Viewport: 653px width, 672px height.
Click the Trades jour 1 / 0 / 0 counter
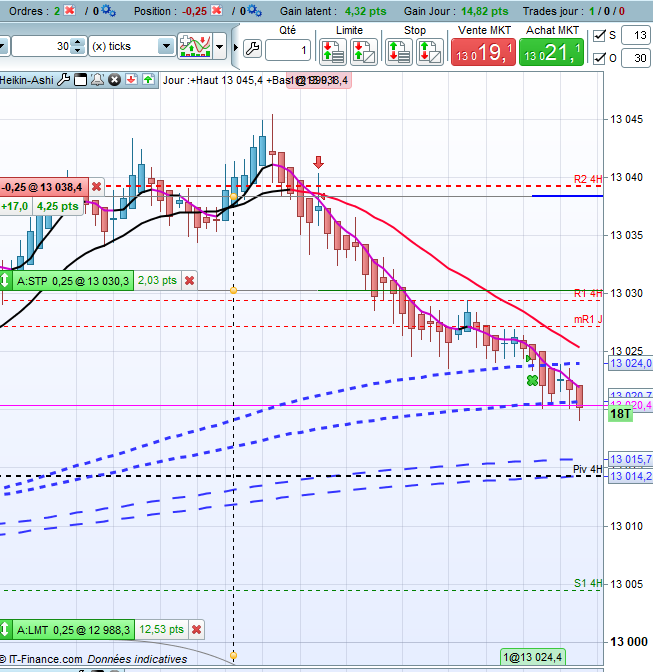click(x=607, y=11)
